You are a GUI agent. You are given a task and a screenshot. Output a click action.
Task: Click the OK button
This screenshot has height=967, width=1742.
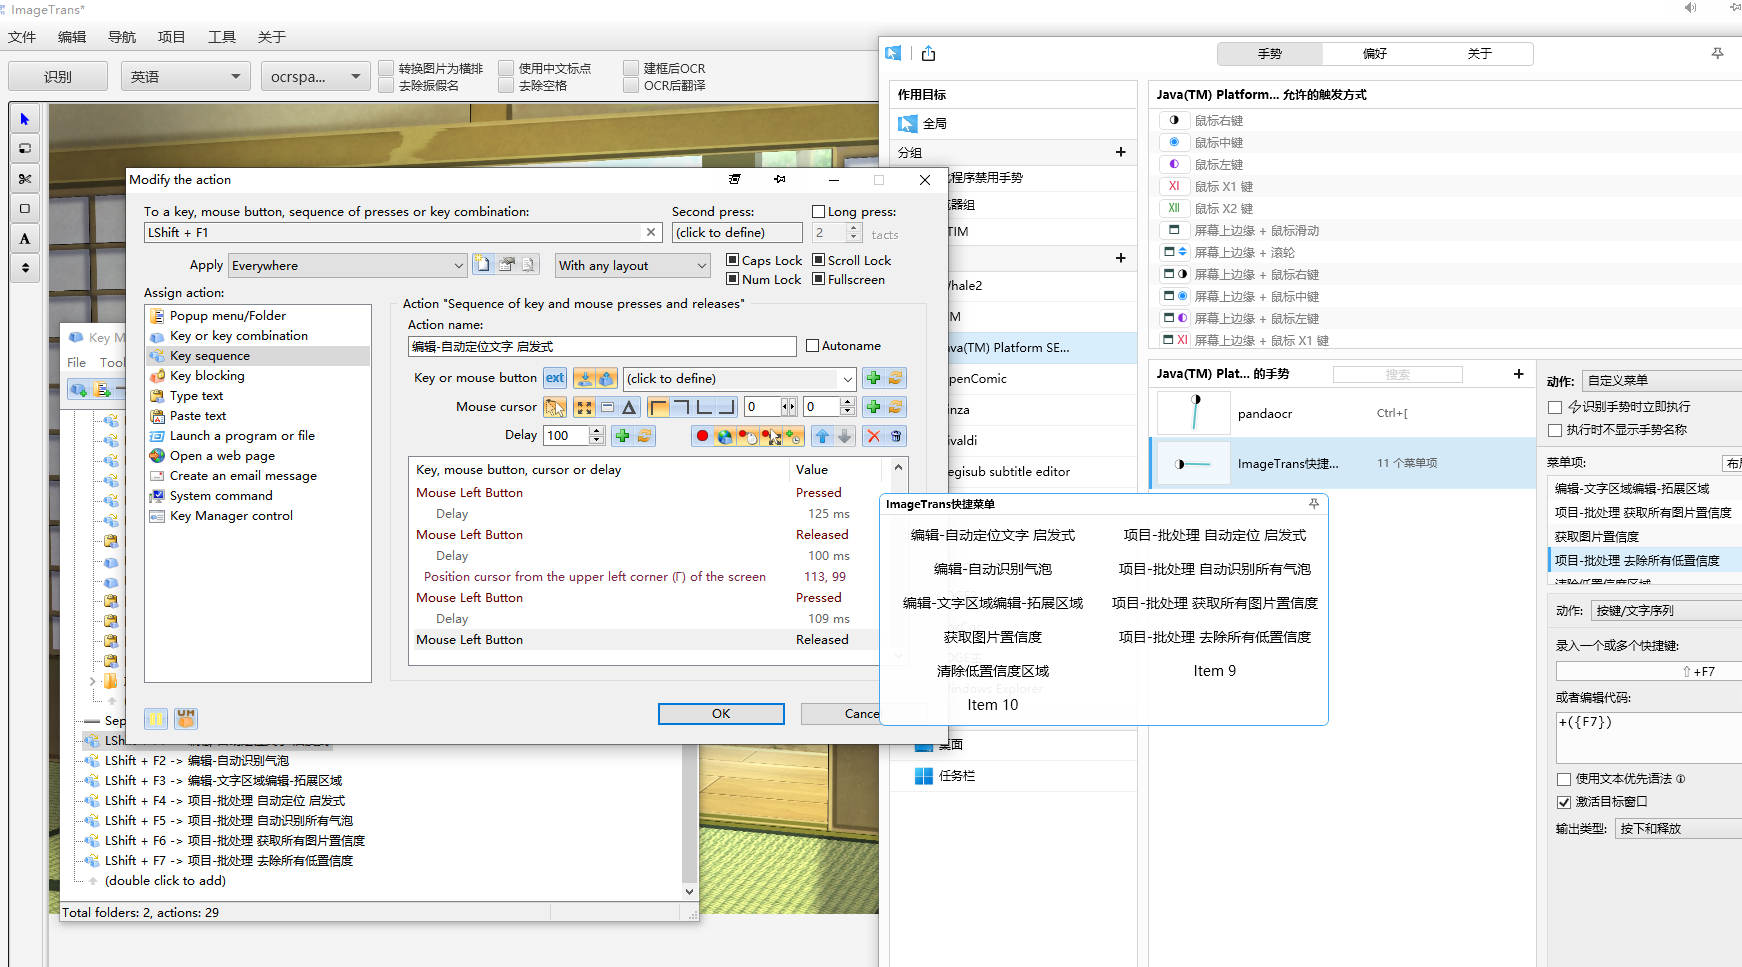click(721, 714)
